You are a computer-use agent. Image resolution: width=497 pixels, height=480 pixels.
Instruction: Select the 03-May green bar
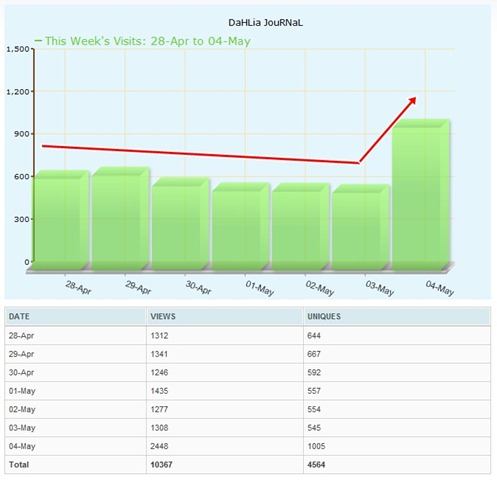point(361,227)
